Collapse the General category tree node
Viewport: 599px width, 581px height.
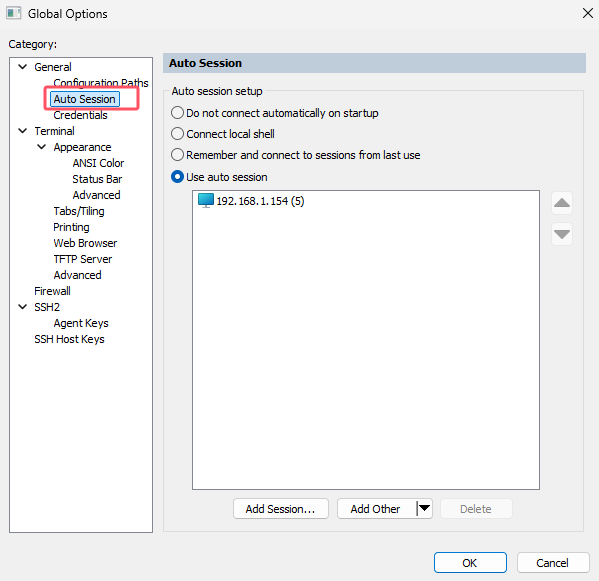click(23, 67)
